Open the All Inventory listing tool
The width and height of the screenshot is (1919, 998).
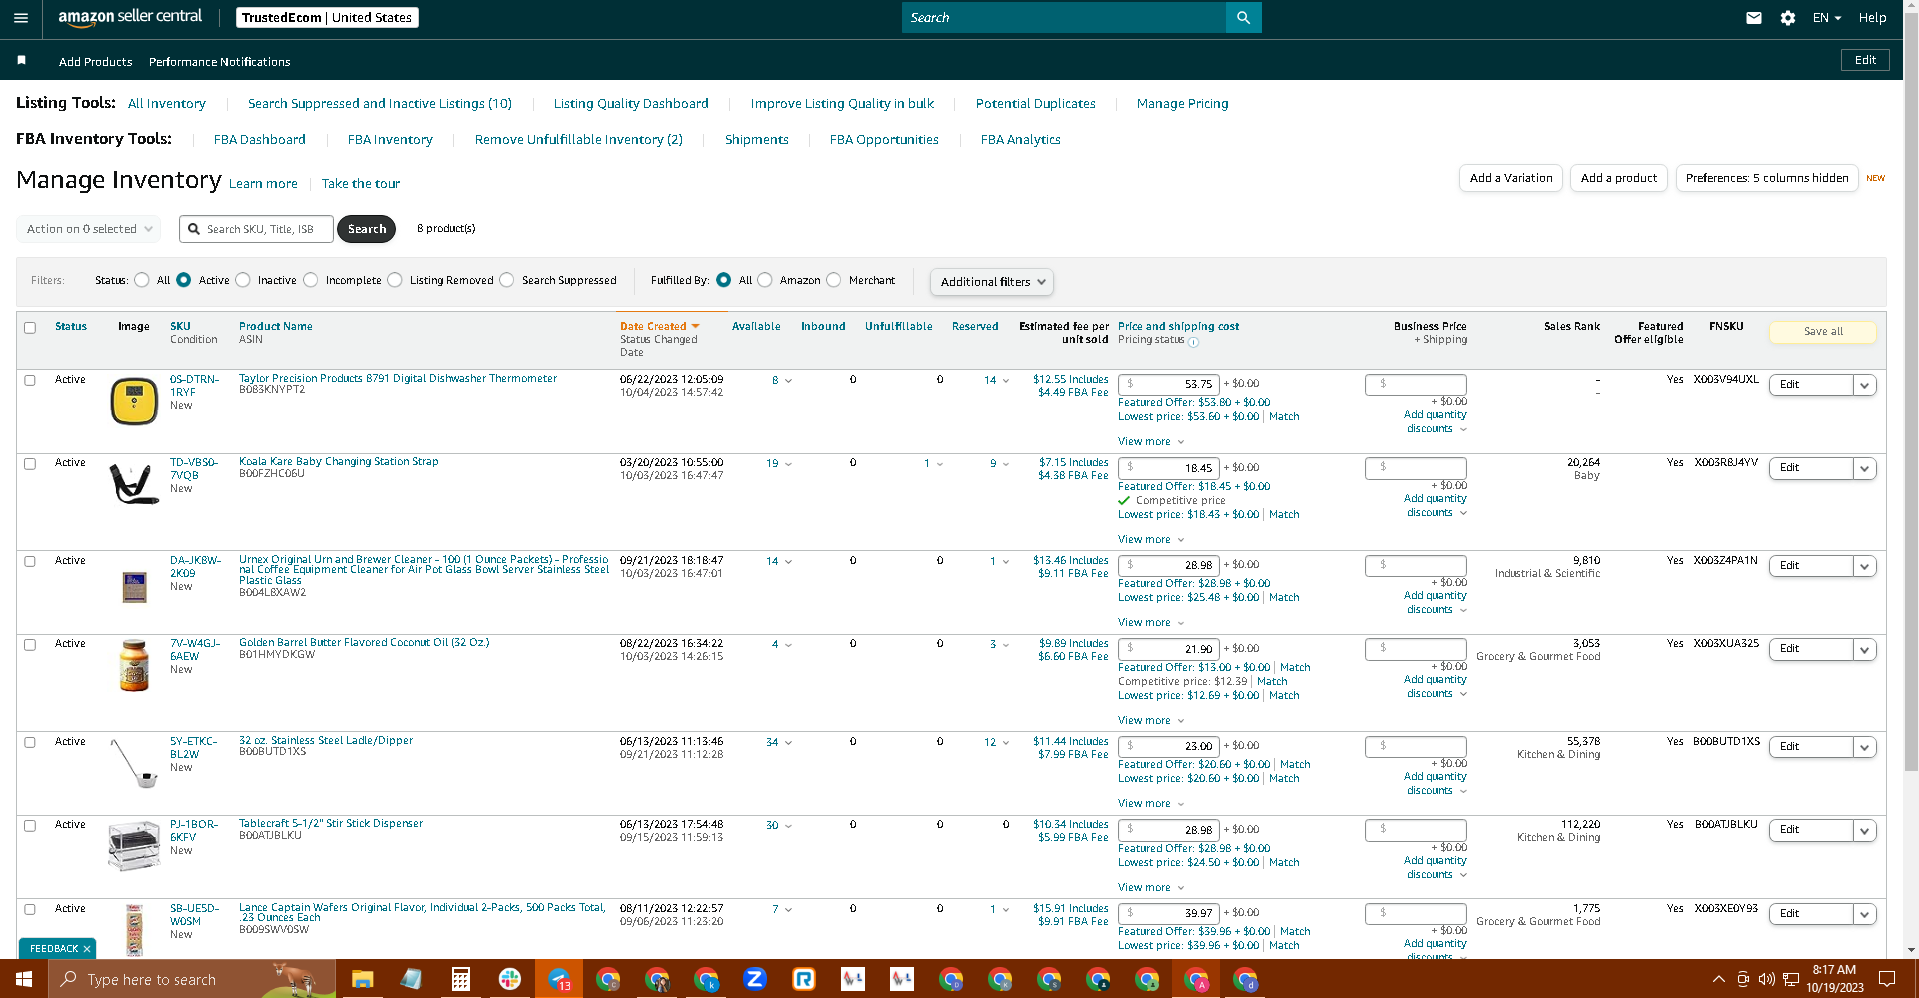(167, 103)
